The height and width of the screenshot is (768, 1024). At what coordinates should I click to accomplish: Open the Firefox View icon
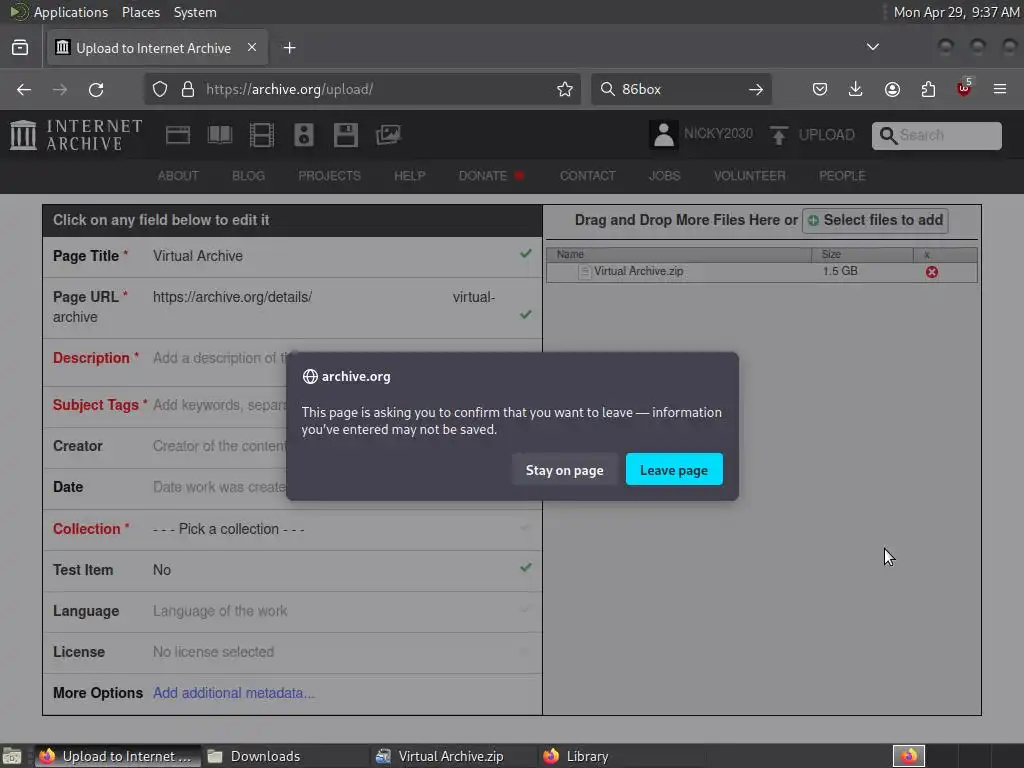pos(20,48)
